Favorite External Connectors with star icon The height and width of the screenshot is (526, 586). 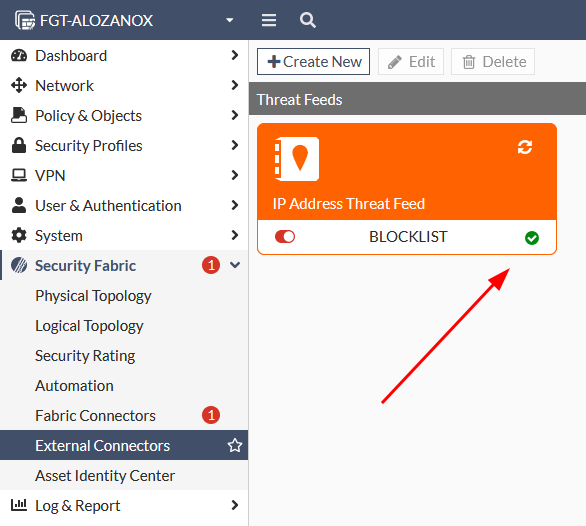pyautogui.click(x=235, y=445)
